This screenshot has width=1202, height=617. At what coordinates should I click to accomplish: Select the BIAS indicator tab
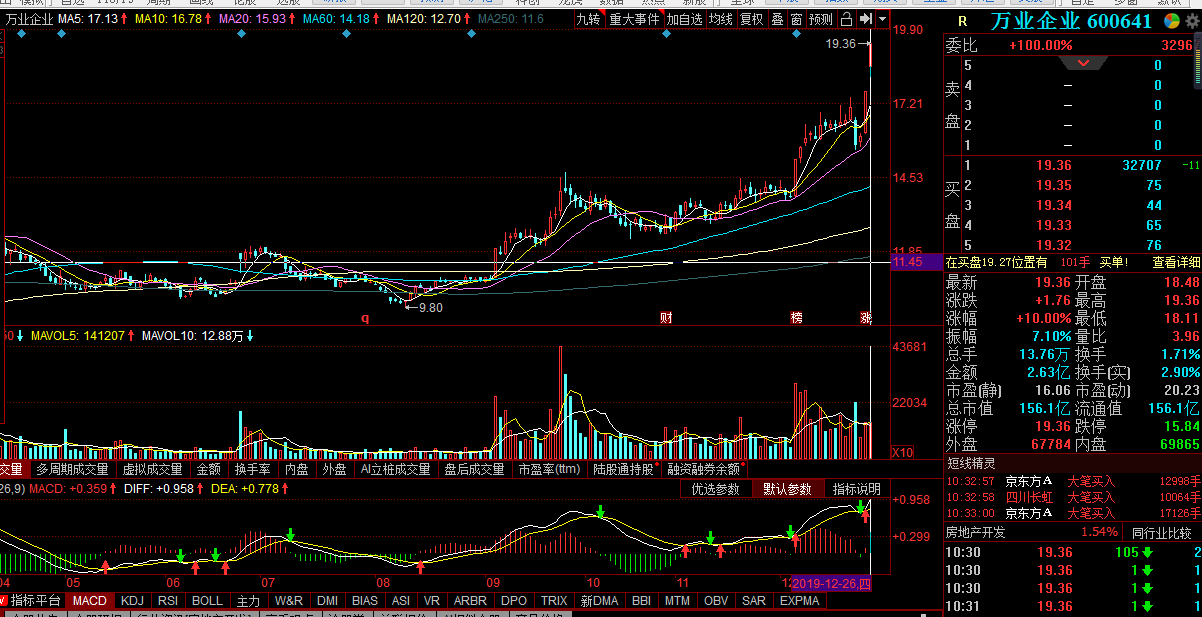[365, 601]
